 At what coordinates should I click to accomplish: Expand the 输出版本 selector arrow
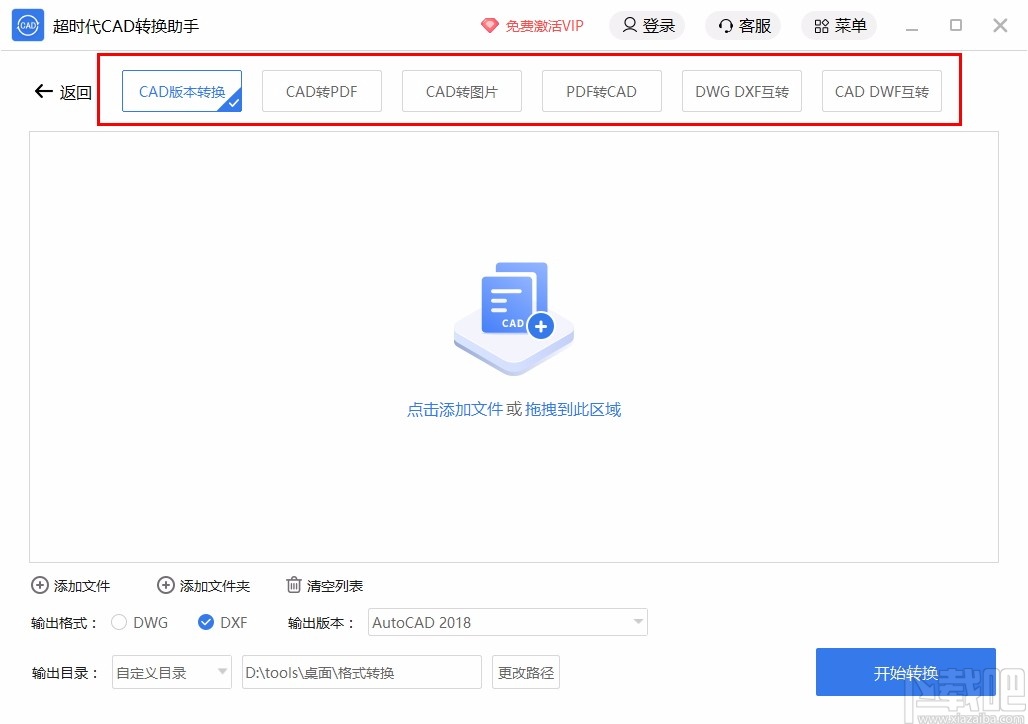(638, 622)
